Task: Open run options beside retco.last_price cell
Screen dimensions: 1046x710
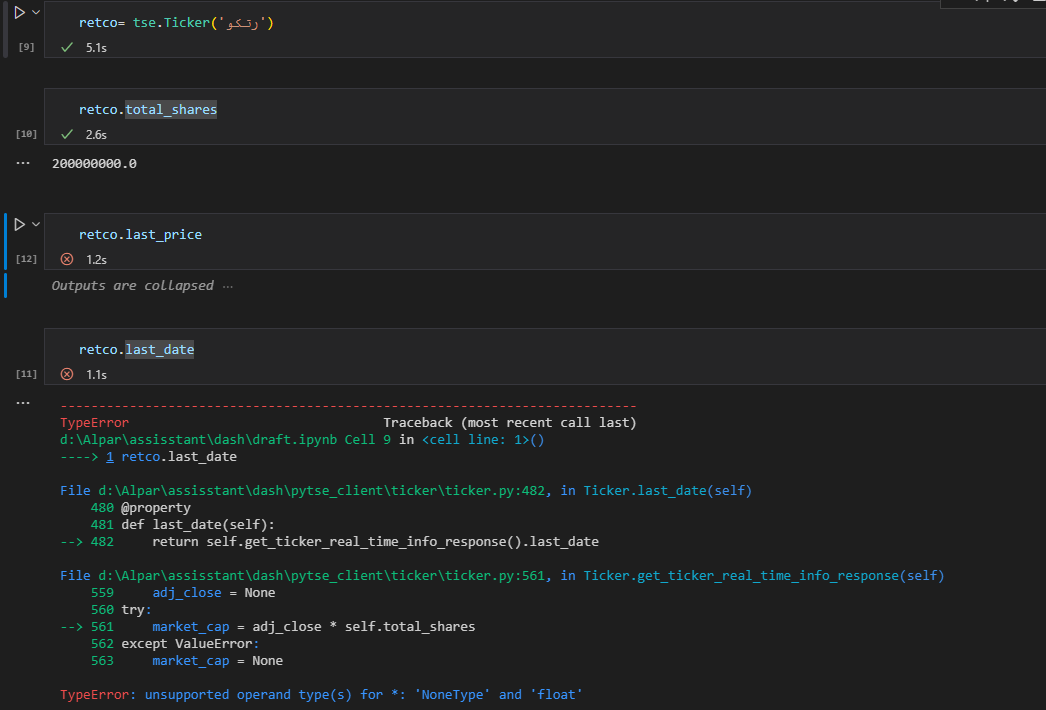Action: click(36, 224)
